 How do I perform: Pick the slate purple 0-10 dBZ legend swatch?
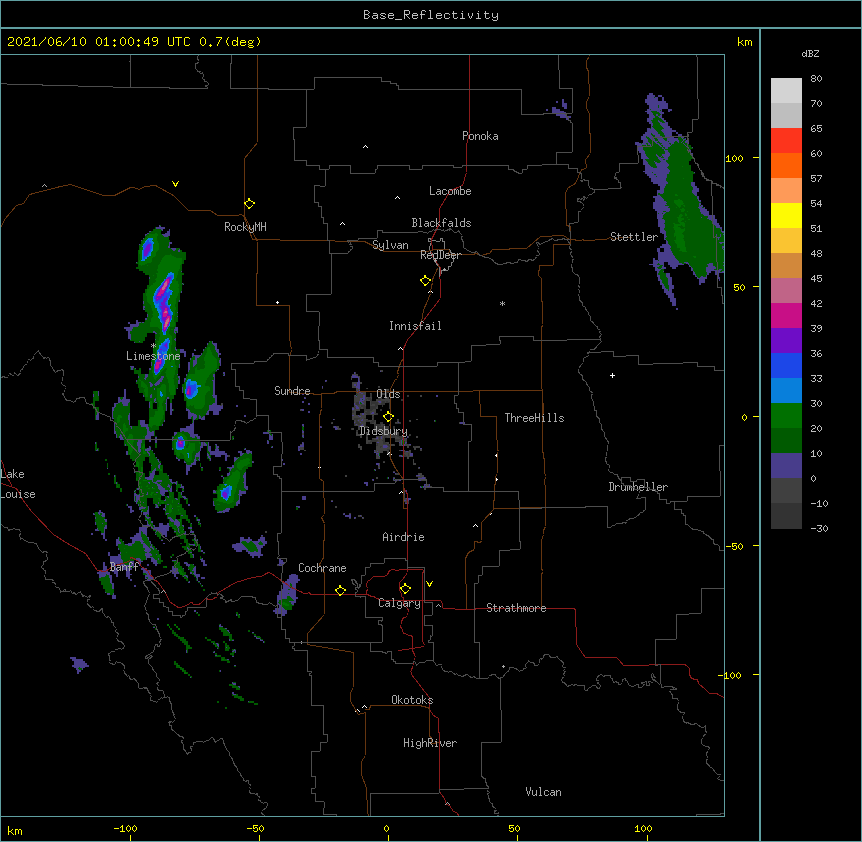(786, 466)
